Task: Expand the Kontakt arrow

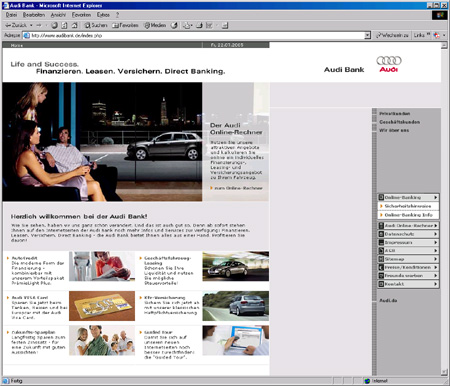Action: 435,284
